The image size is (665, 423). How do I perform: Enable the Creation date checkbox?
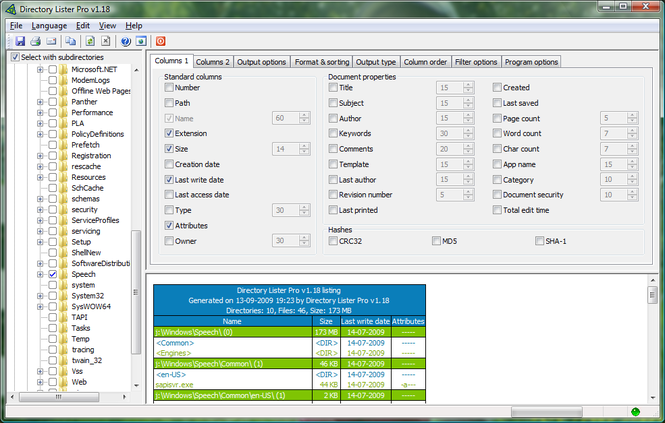coord(169,164)
